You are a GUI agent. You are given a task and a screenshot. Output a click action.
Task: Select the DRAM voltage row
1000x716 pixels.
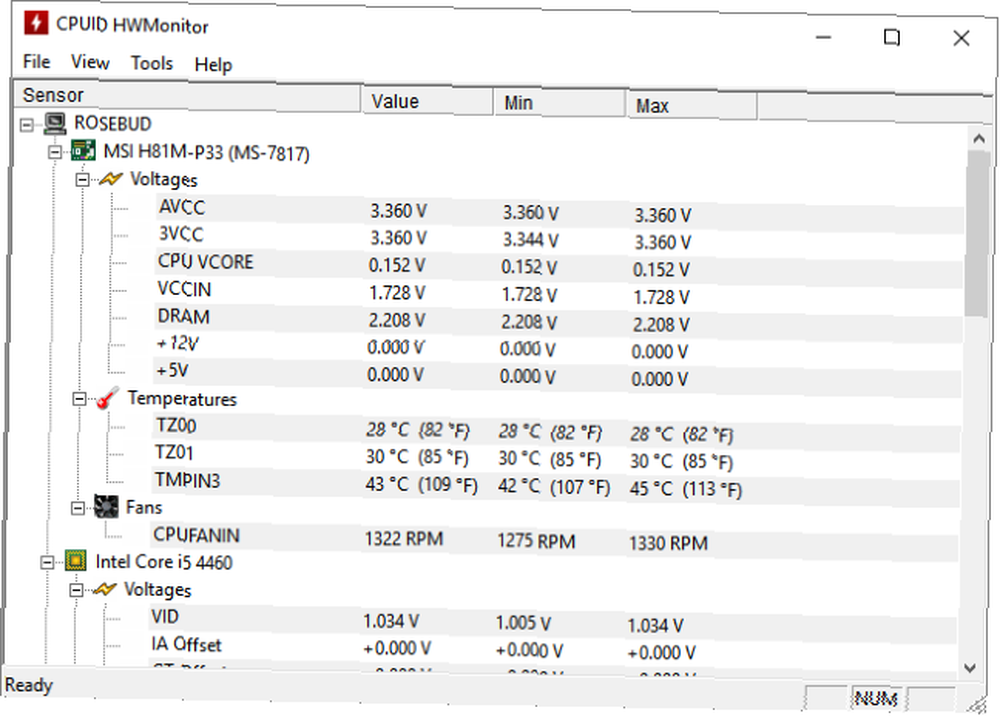click(559, 319)
